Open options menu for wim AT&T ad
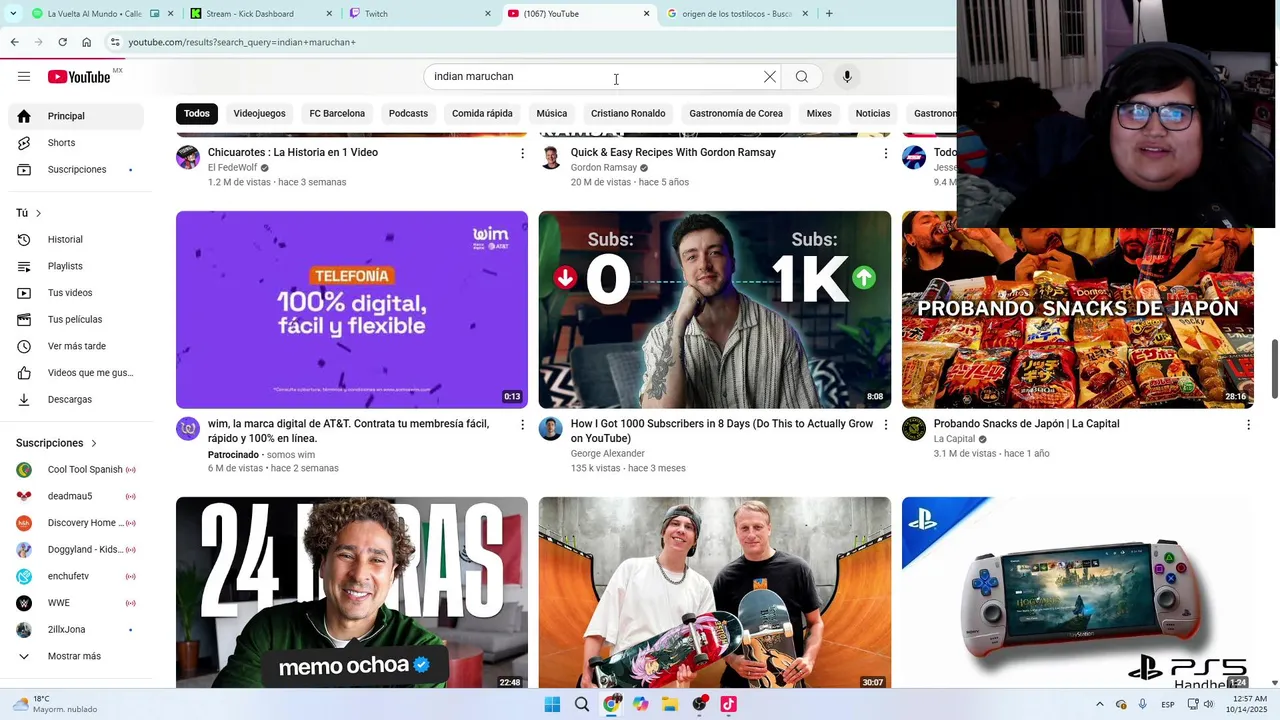 coord(522,425)
